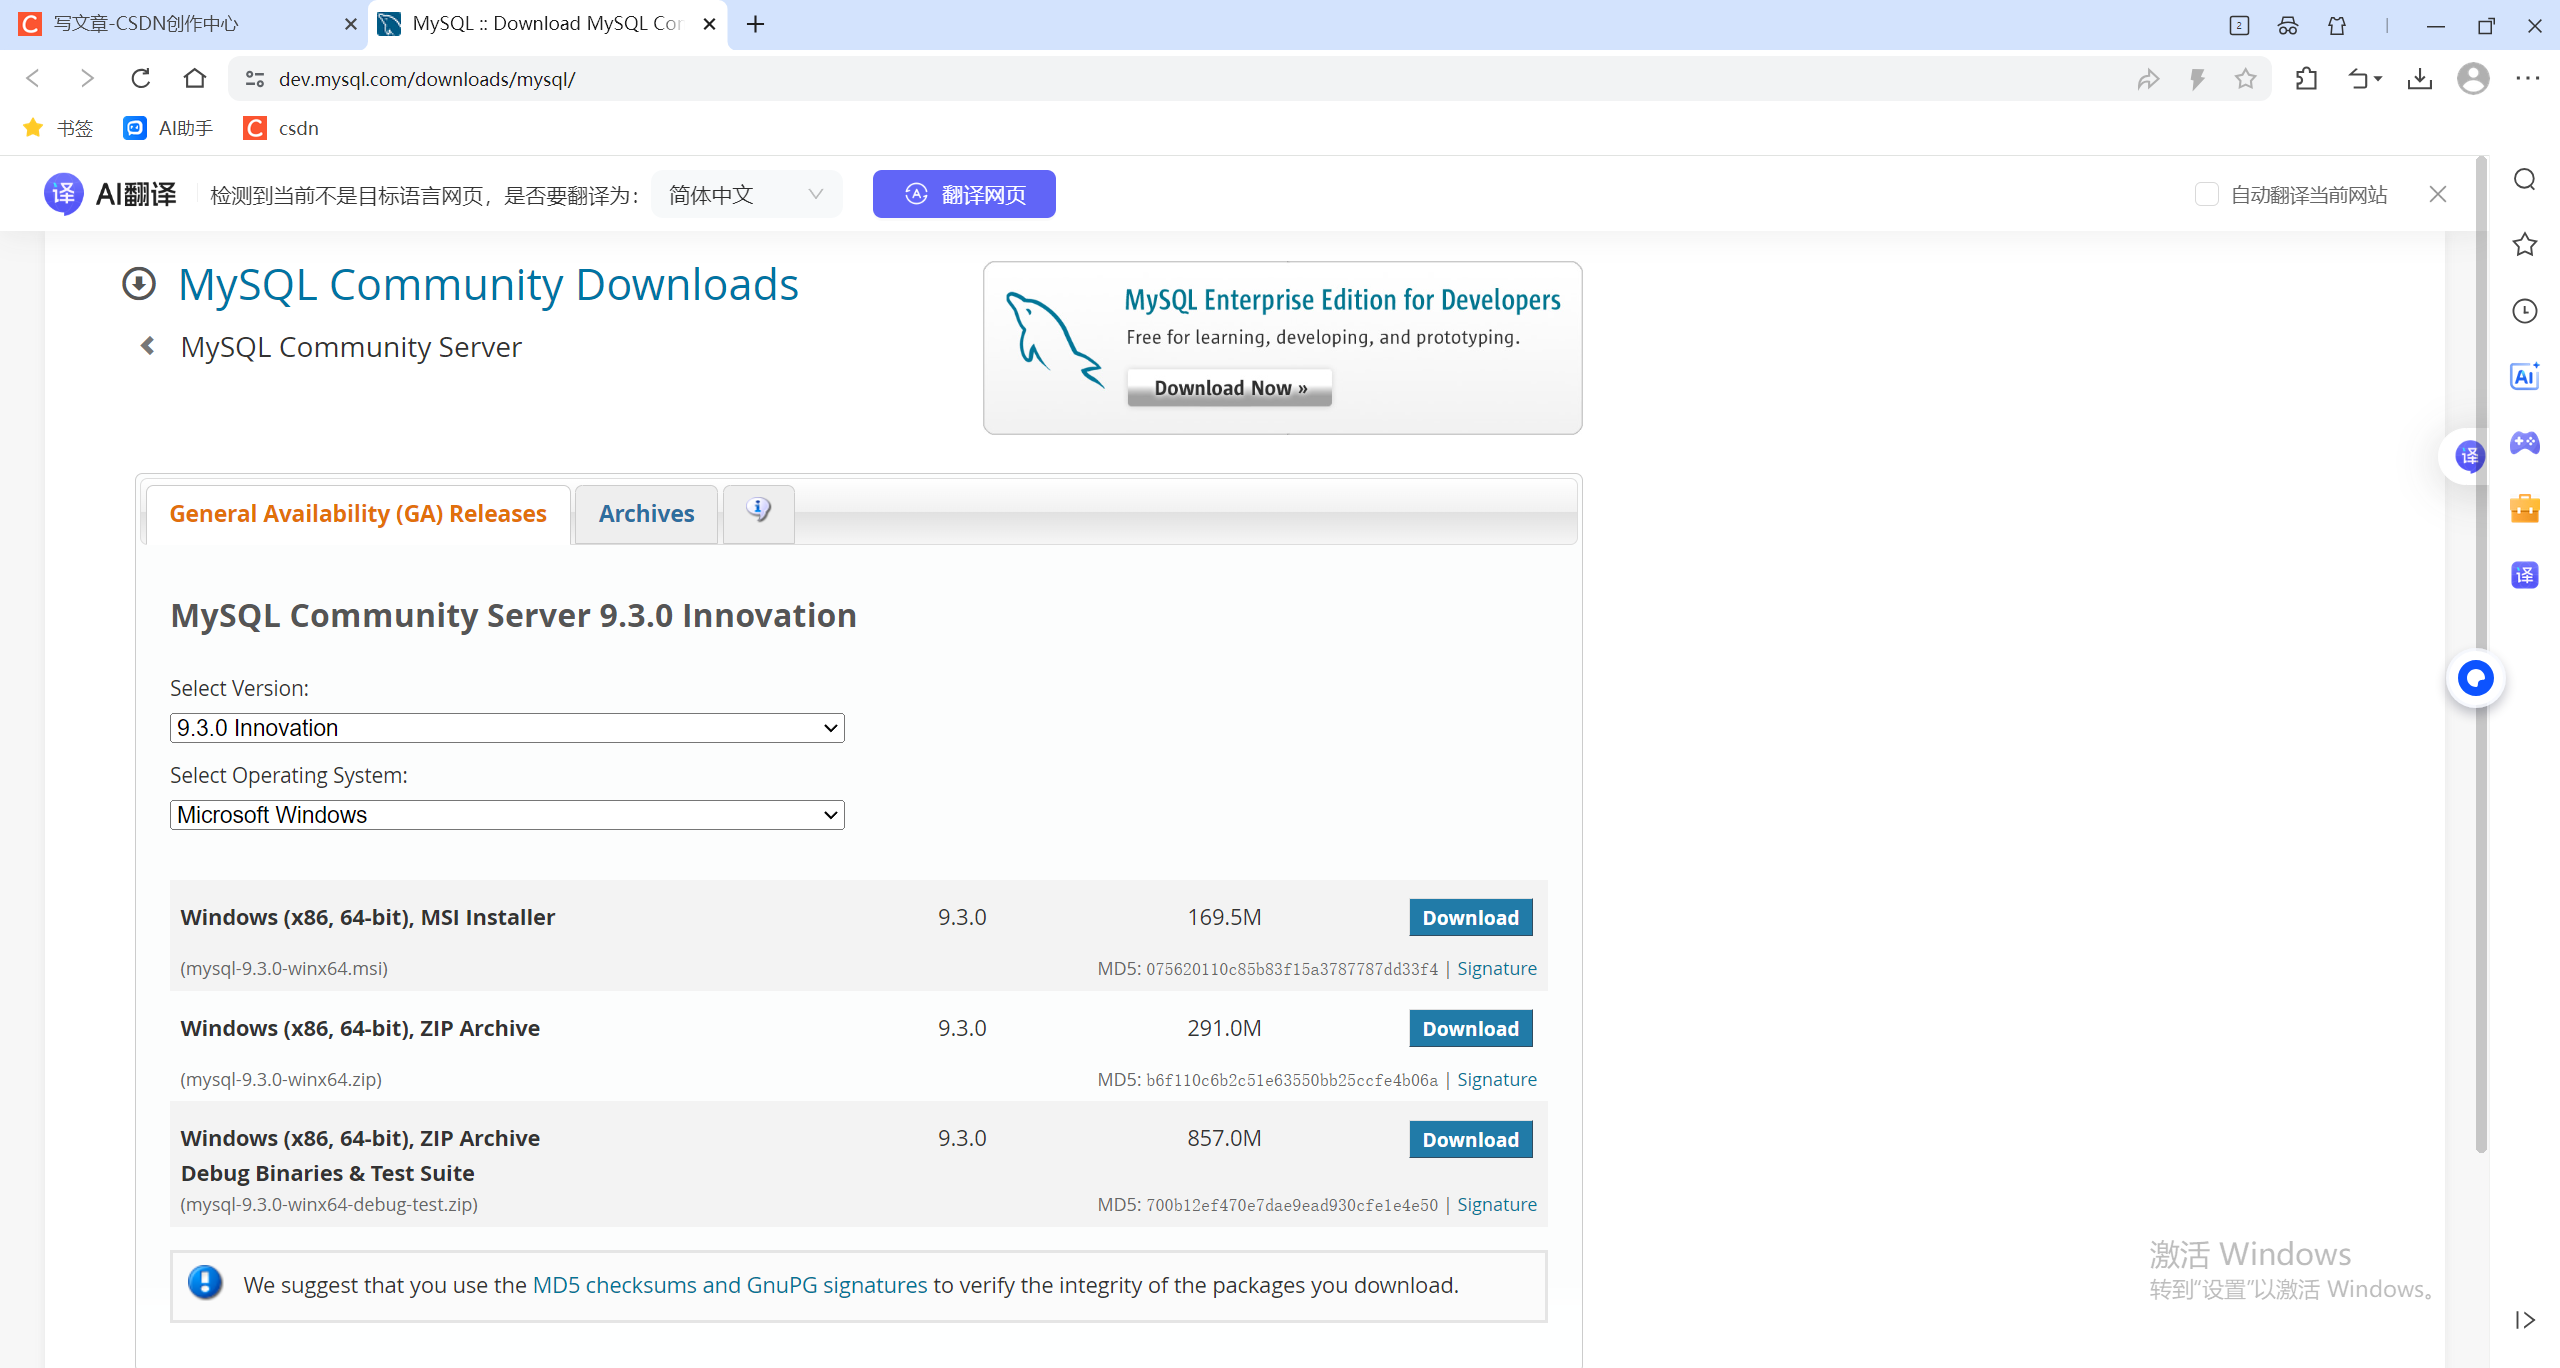Enable auto-translate current website checkbox

tap(2206, 194)
